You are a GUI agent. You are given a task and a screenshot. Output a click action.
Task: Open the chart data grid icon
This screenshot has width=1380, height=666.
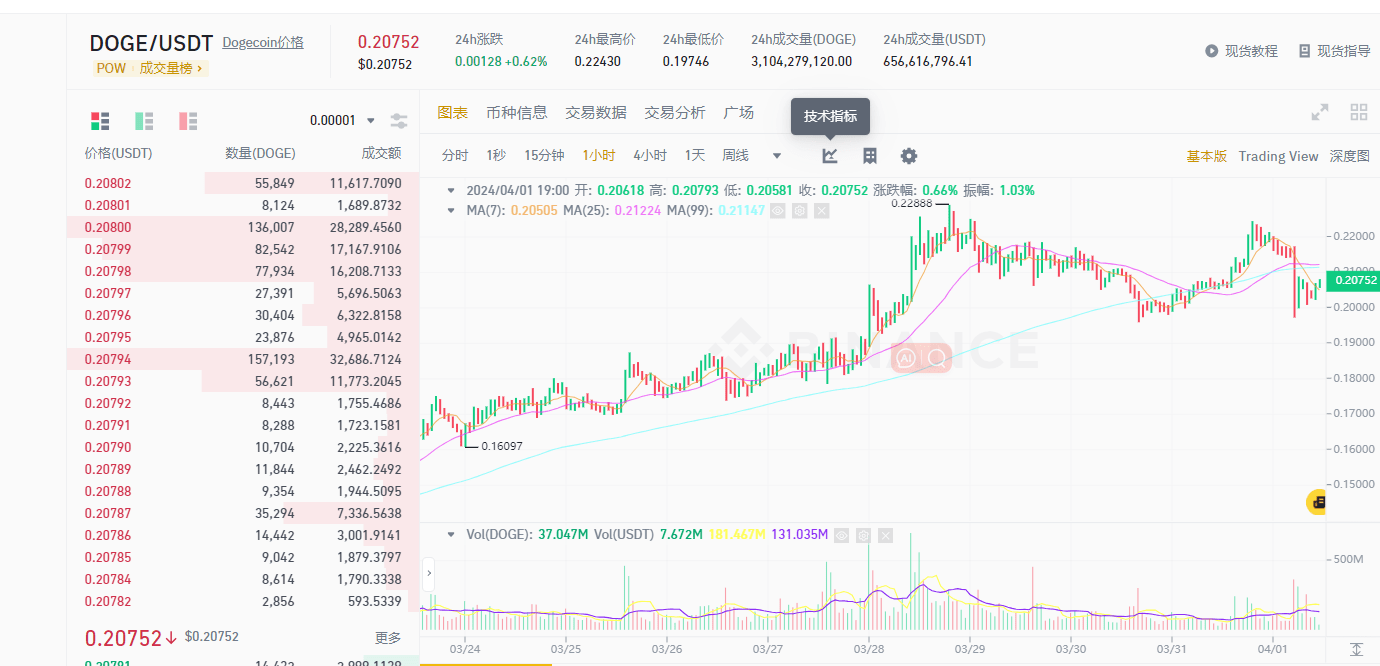(868, 155)
